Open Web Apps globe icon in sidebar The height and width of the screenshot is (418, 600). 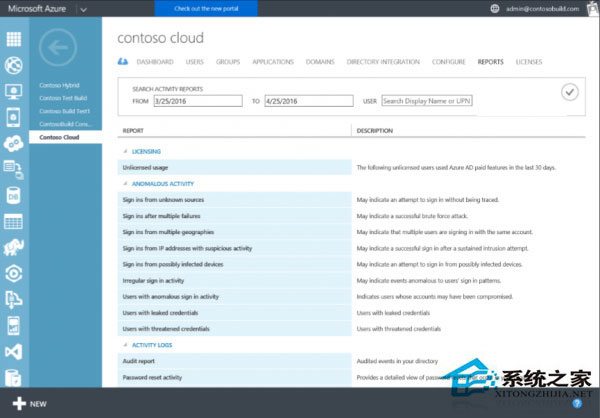(x=14, y=65)
